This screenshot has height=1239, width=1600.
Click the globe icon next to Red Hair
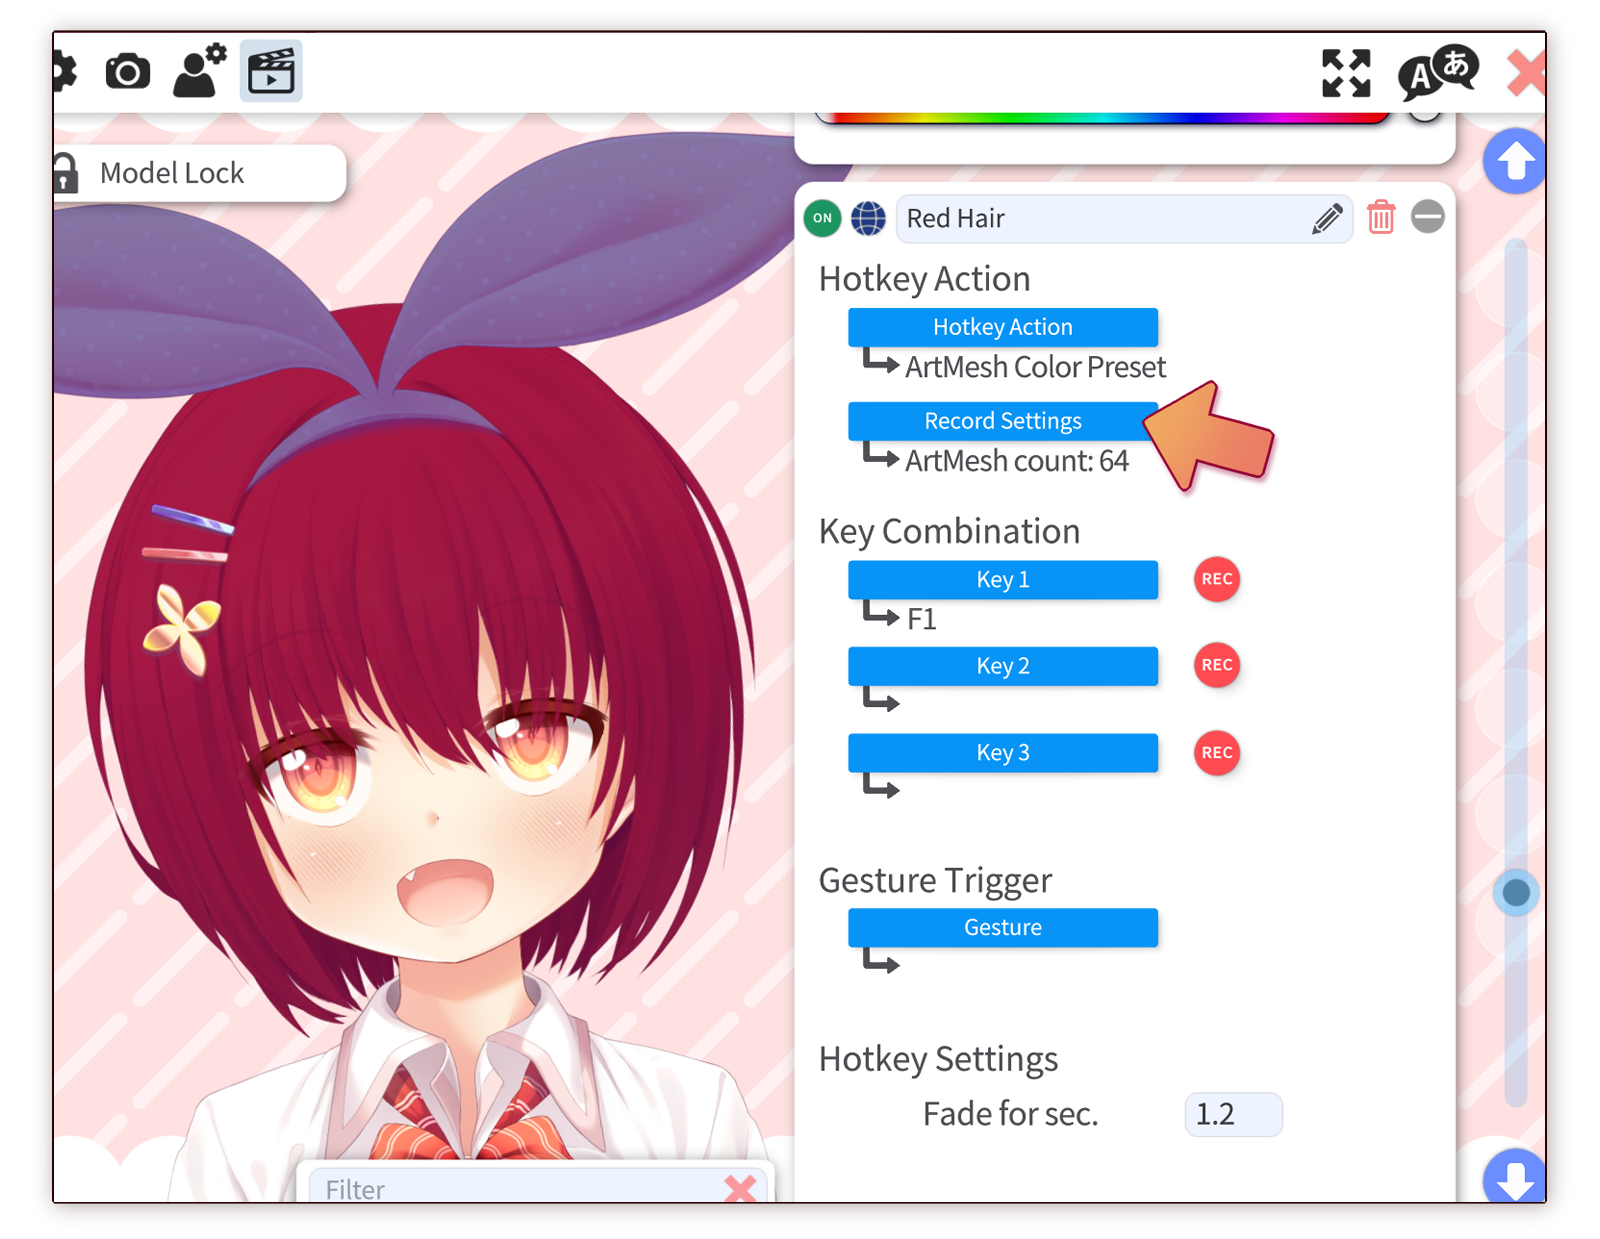pyautogui.click(x=868, y=217)
